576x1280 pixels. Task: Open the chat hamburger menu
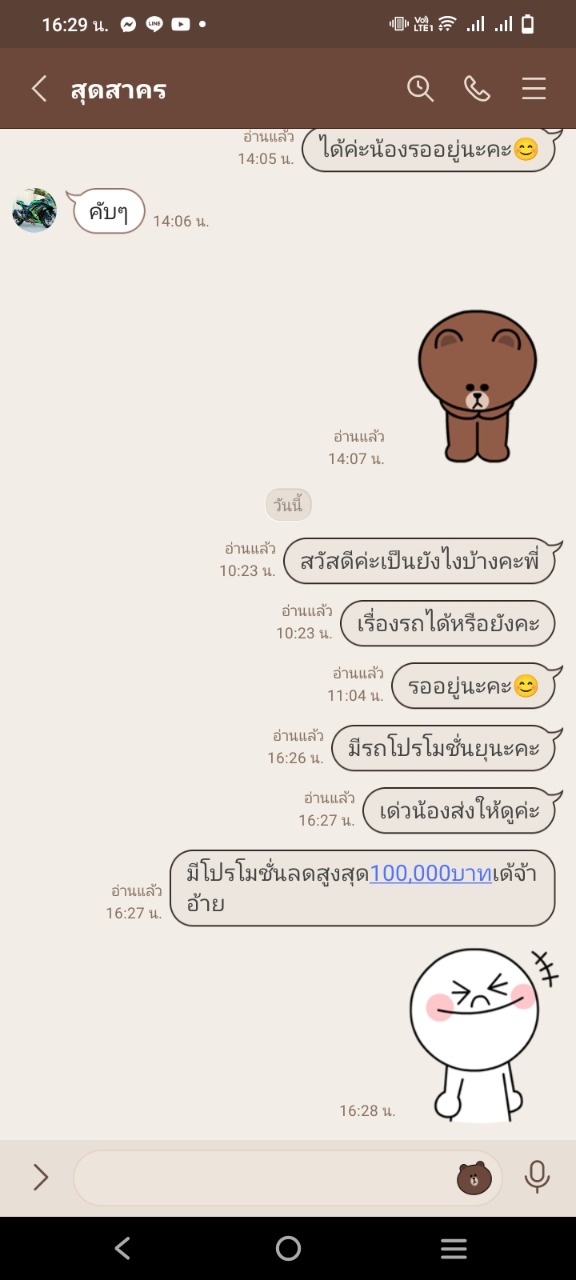(534, 89)
